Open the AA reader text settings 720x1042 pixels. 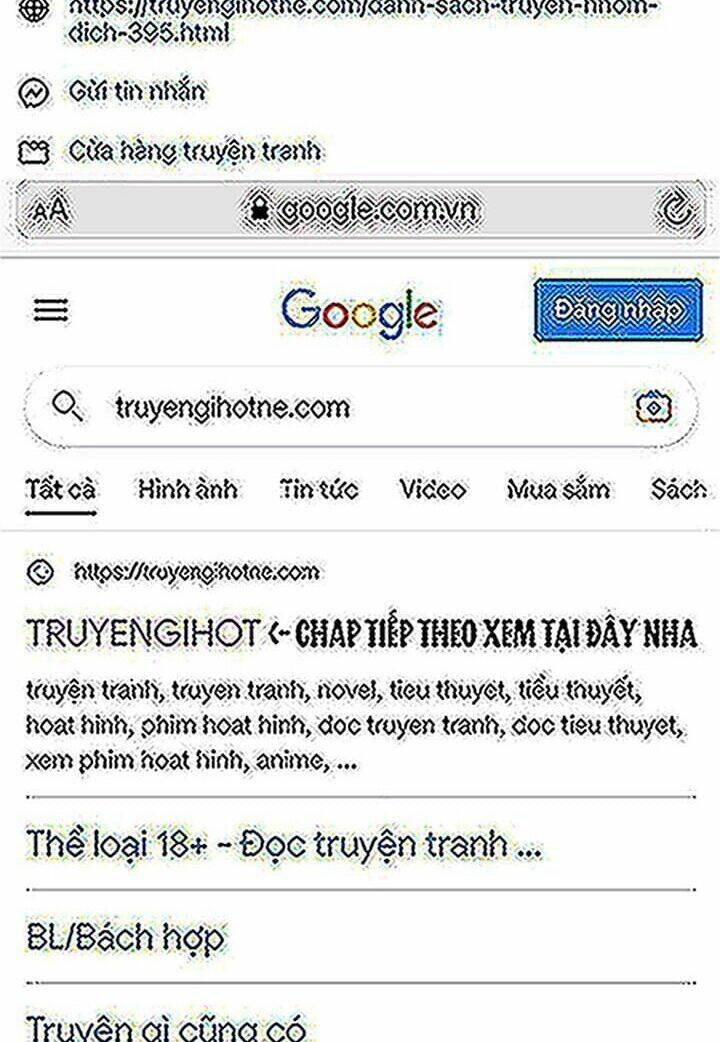click(x=51, y=211)
